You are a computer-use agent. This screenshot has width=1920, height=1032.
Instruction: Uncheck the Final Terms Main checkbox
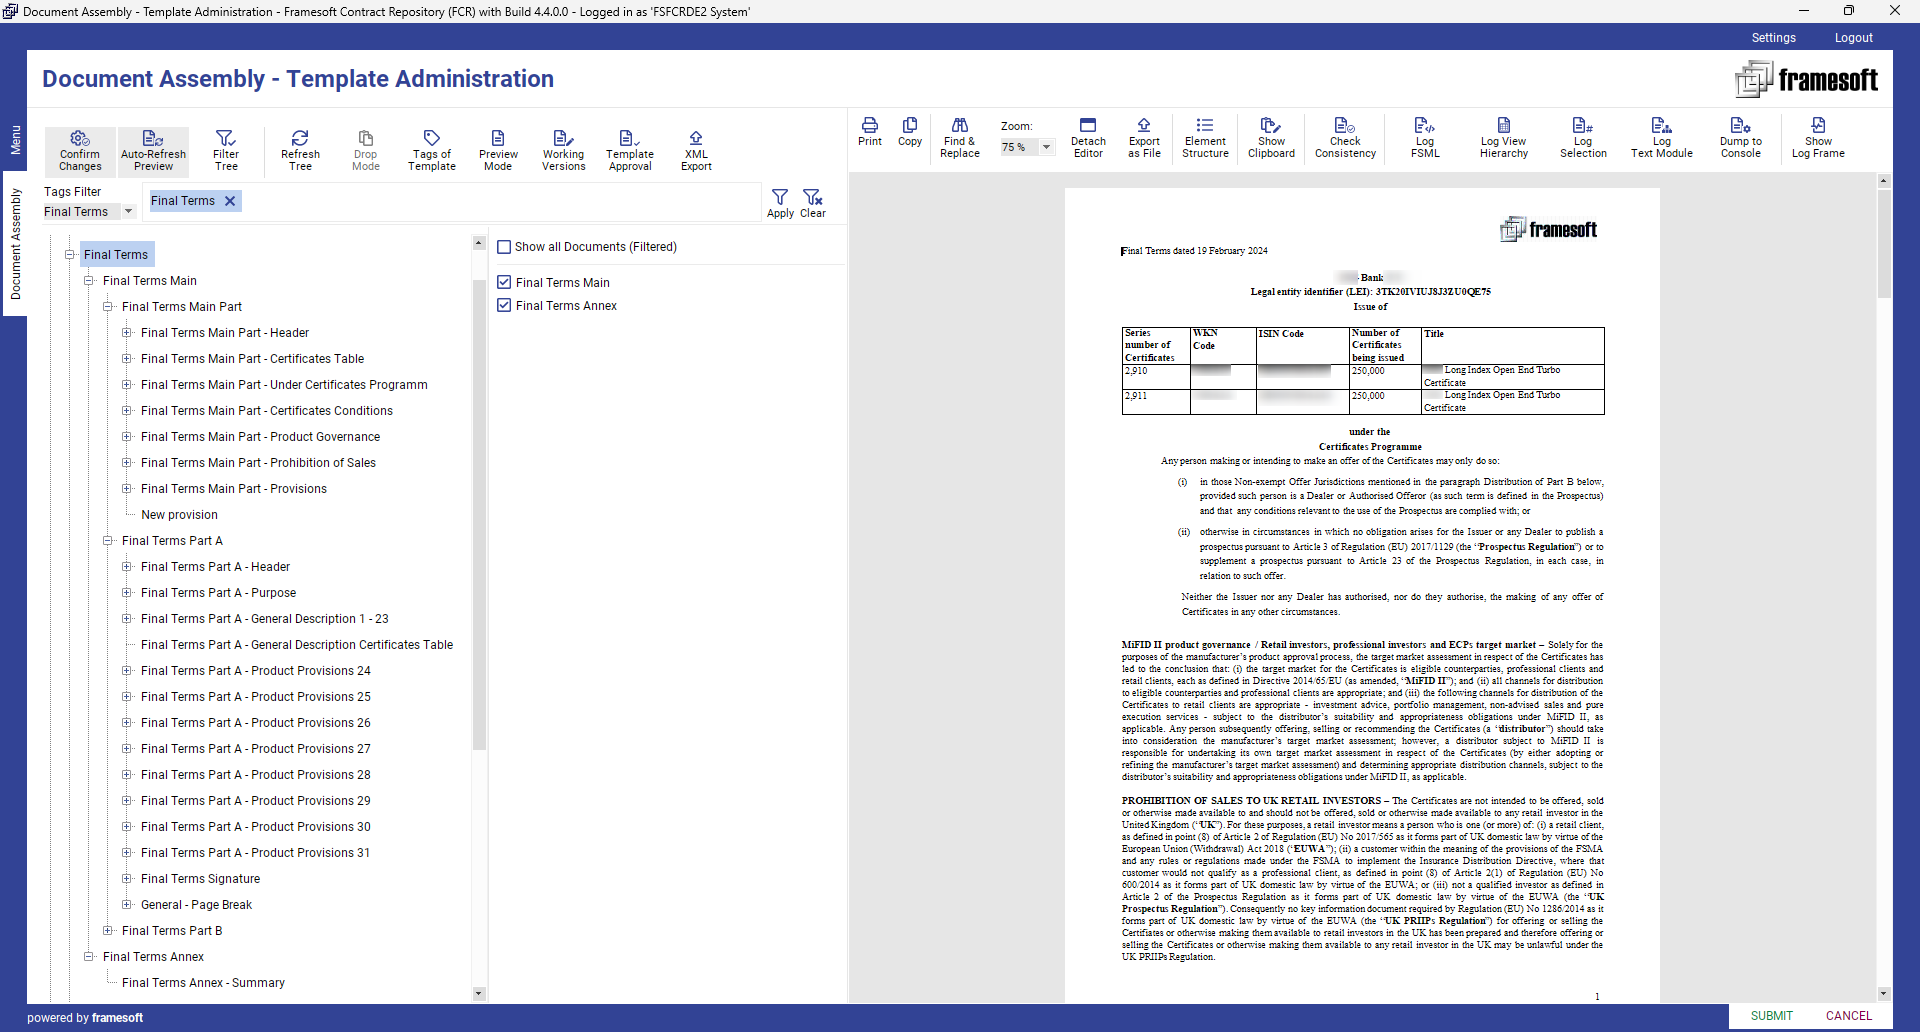pos(504,283)
